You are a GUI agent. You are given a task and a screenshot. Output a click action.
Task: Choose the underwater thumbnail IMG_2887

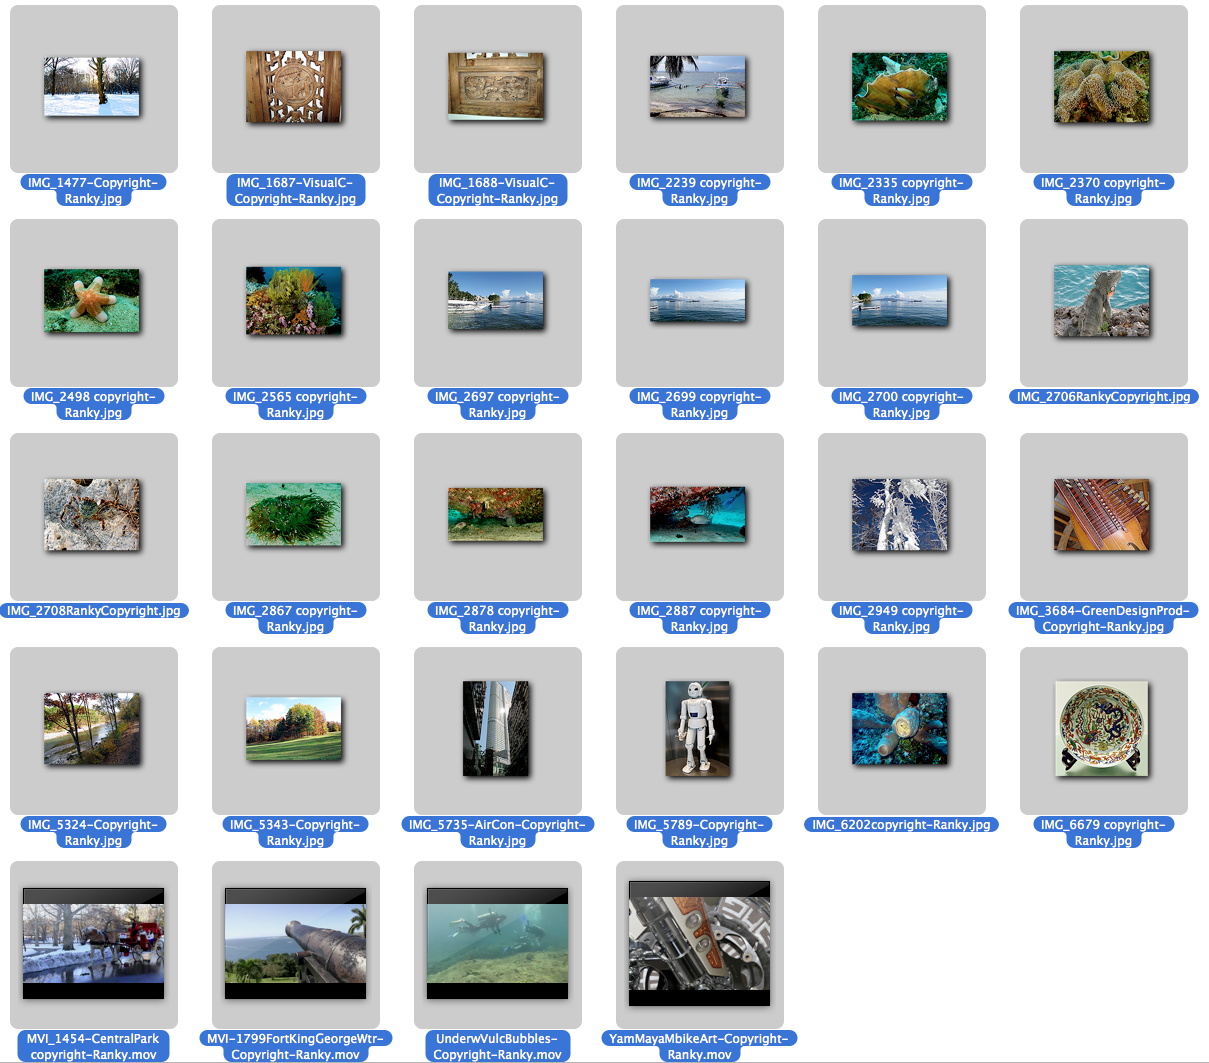click(x=699, y=515)
